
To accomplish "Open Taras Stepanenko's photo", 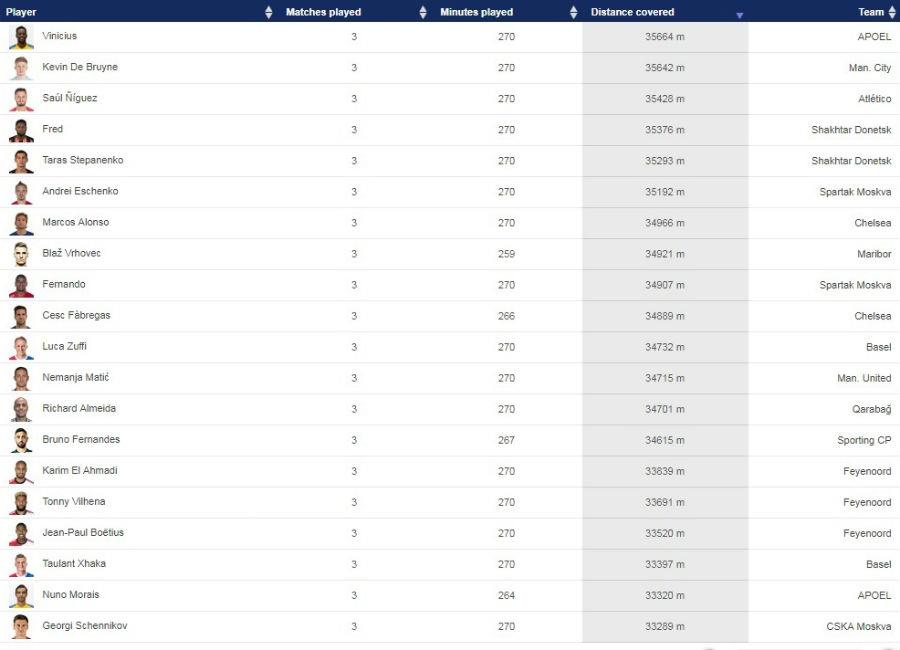I will coord(21,161).
